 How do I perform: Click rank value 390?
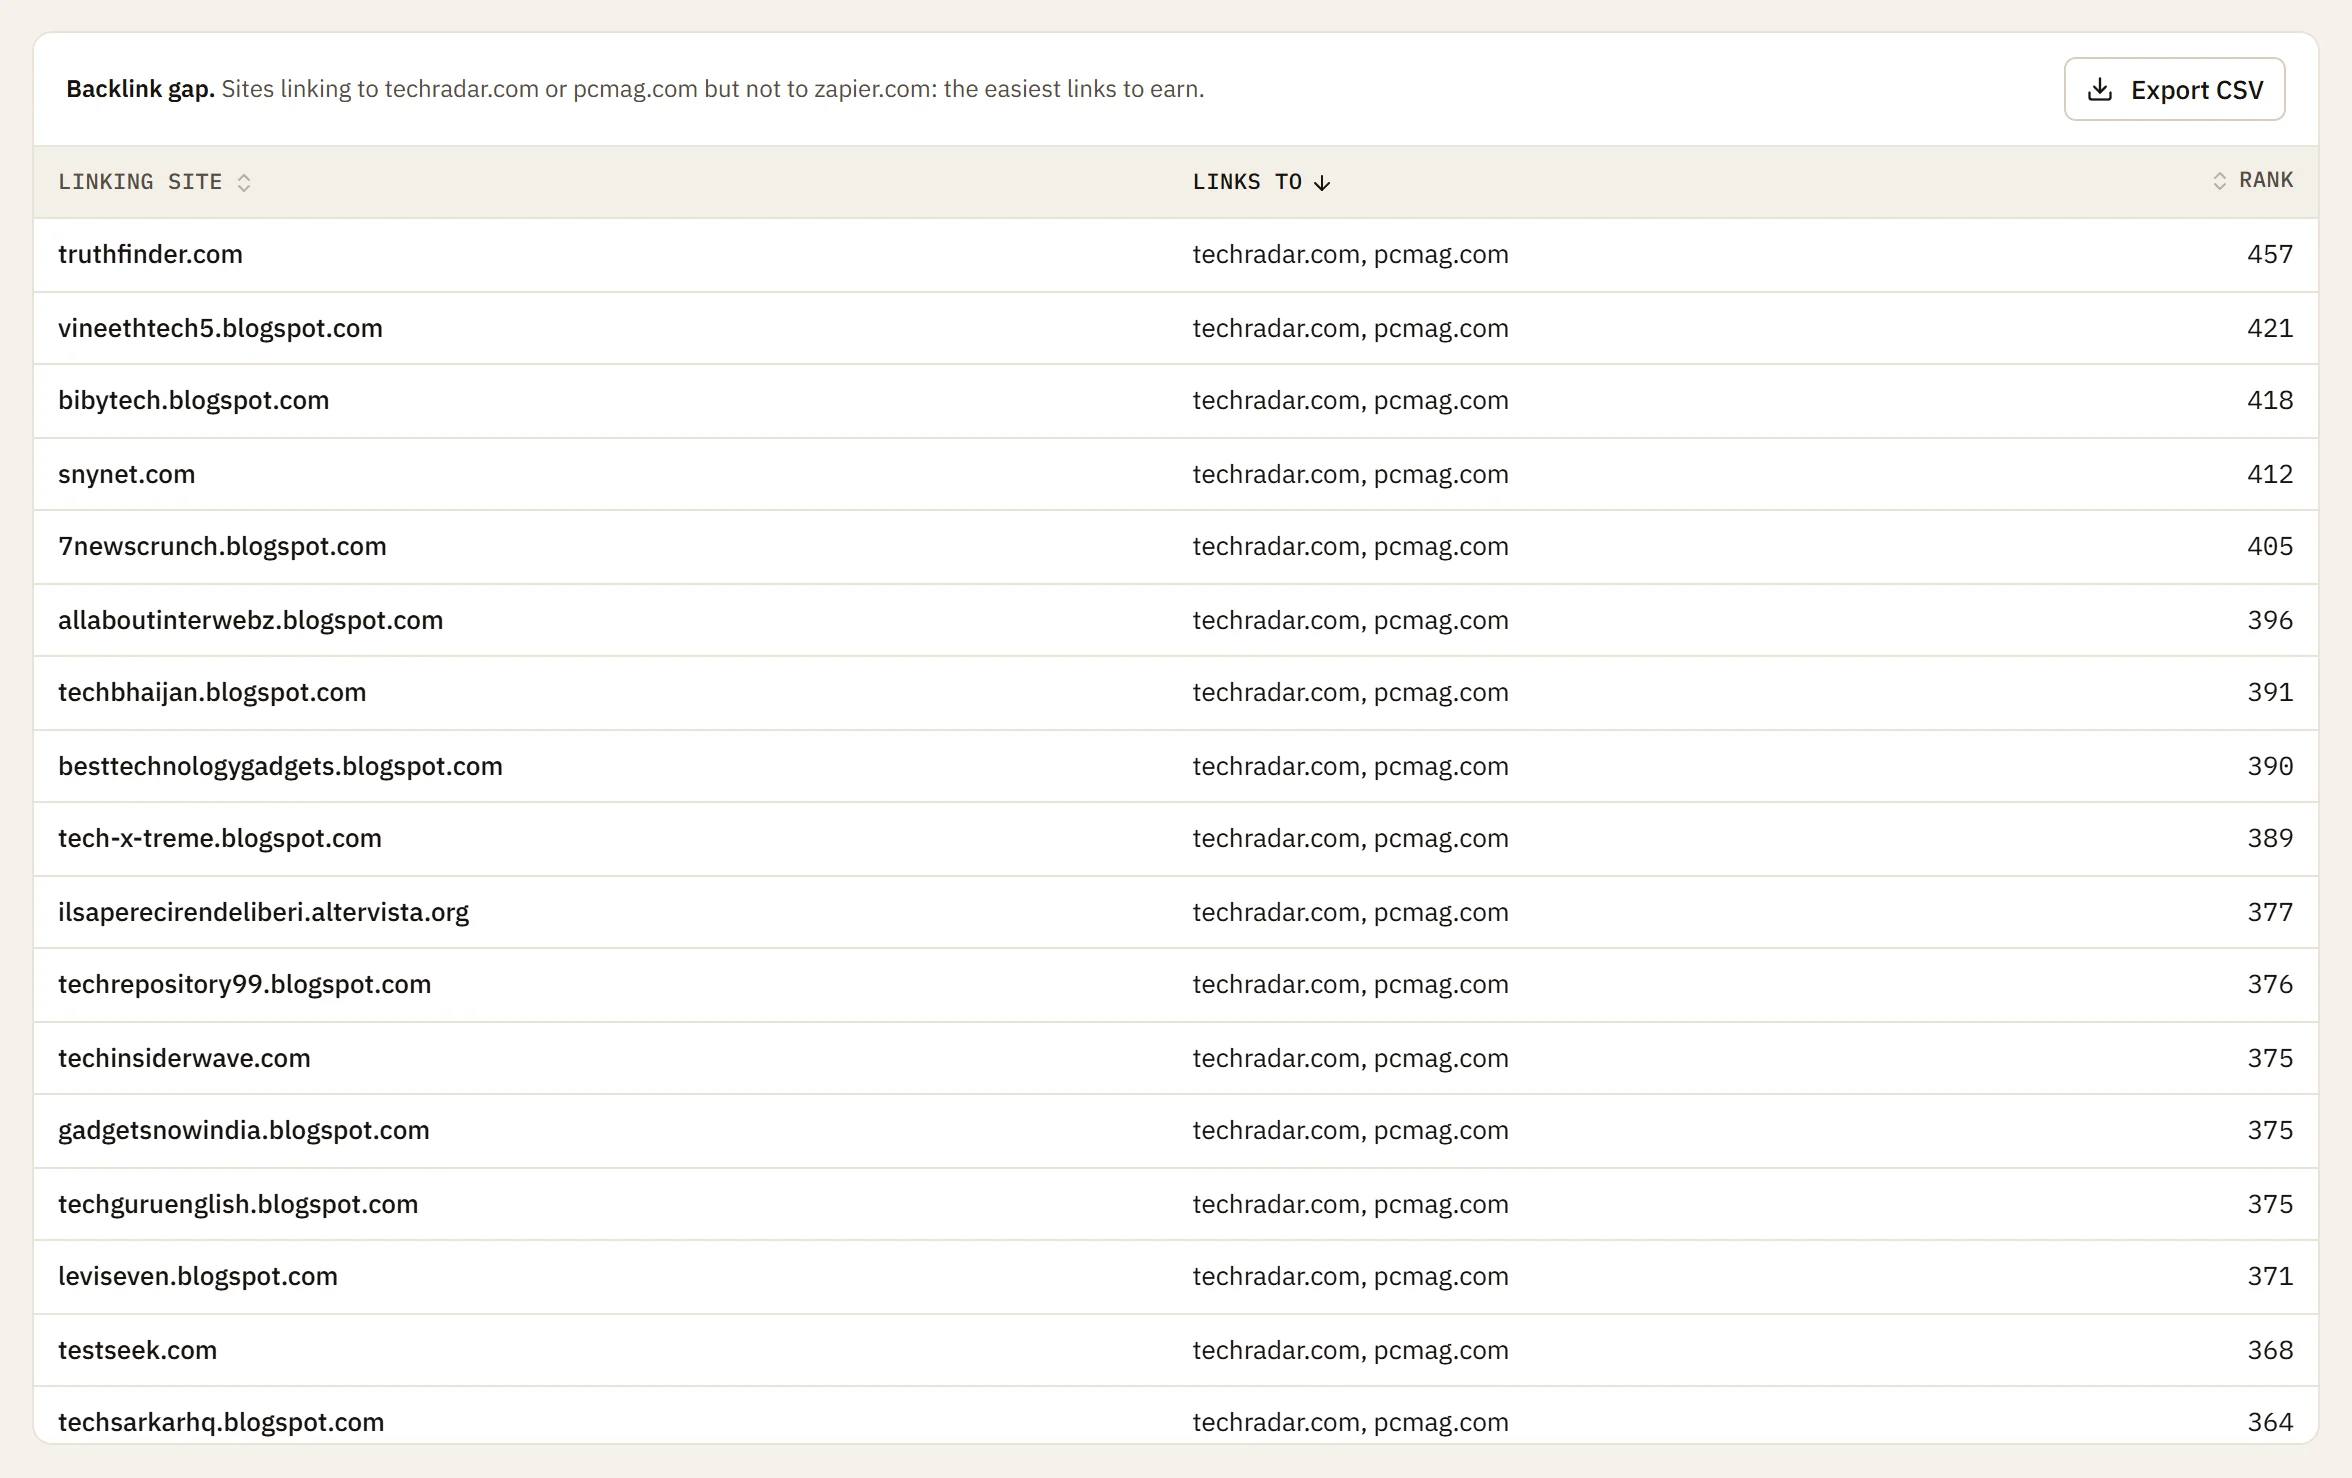click(2270, 766)
